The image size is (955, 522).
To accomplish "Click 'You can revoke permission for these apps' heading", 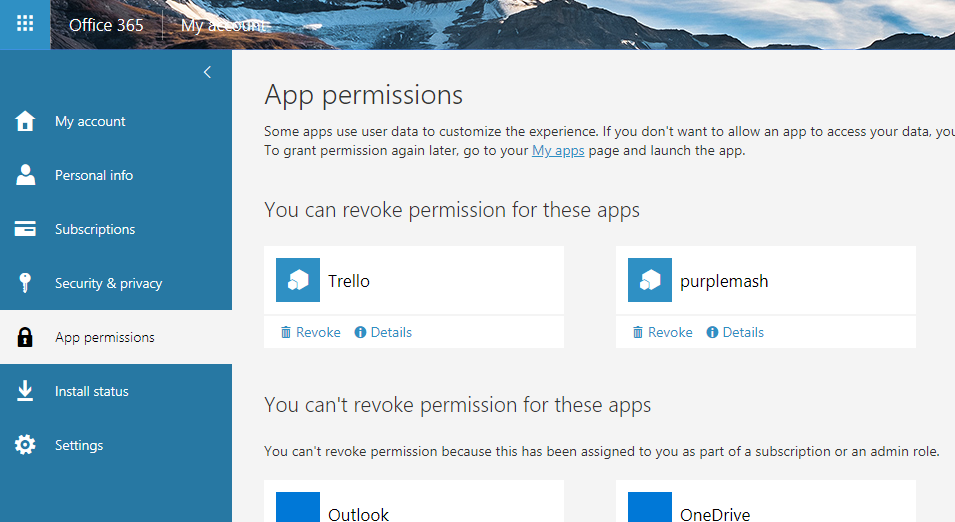I will coord(452,210).
